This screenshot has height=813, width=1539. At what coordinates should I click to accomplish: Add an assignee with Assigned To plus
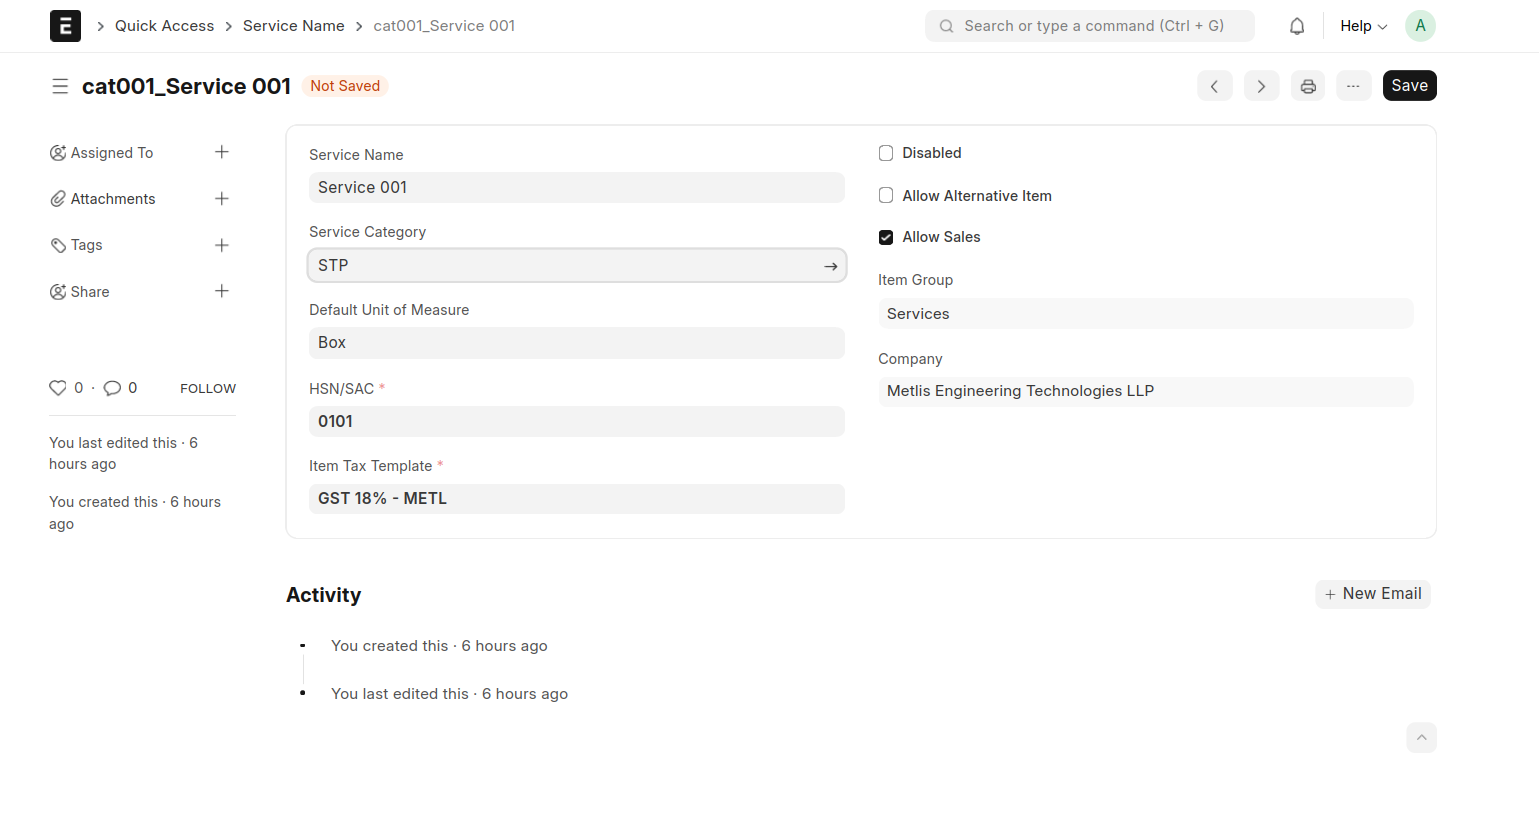coord(222,152)
